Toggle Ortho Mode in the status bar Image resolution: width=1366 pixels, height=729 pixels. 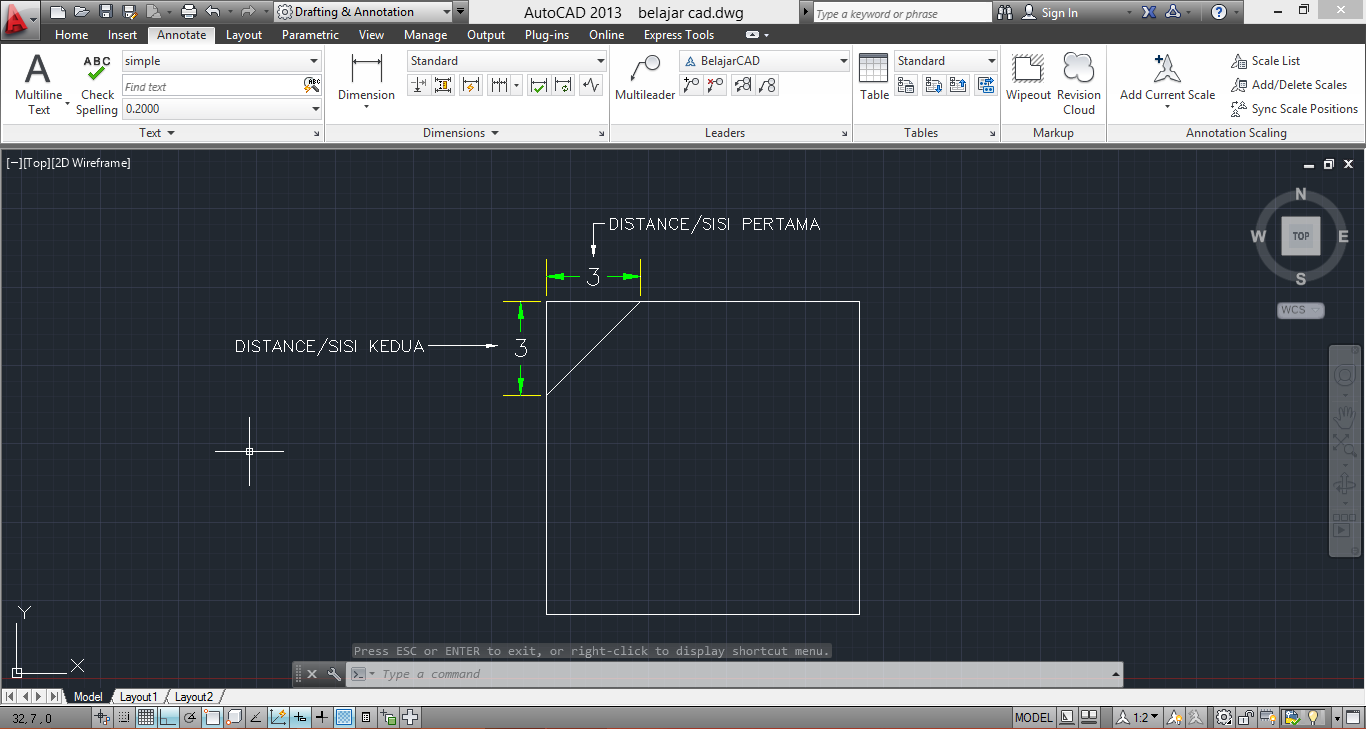coord(167,716)
